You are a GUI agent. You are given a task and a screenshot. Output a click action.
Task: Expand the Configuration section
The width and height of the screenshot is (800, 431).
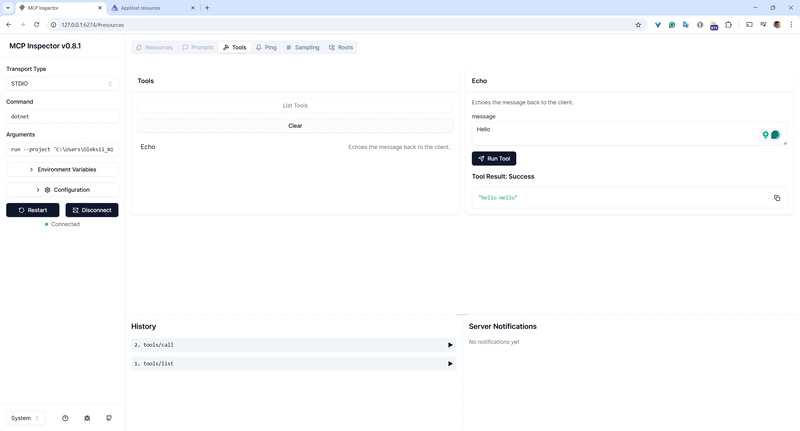62,190
